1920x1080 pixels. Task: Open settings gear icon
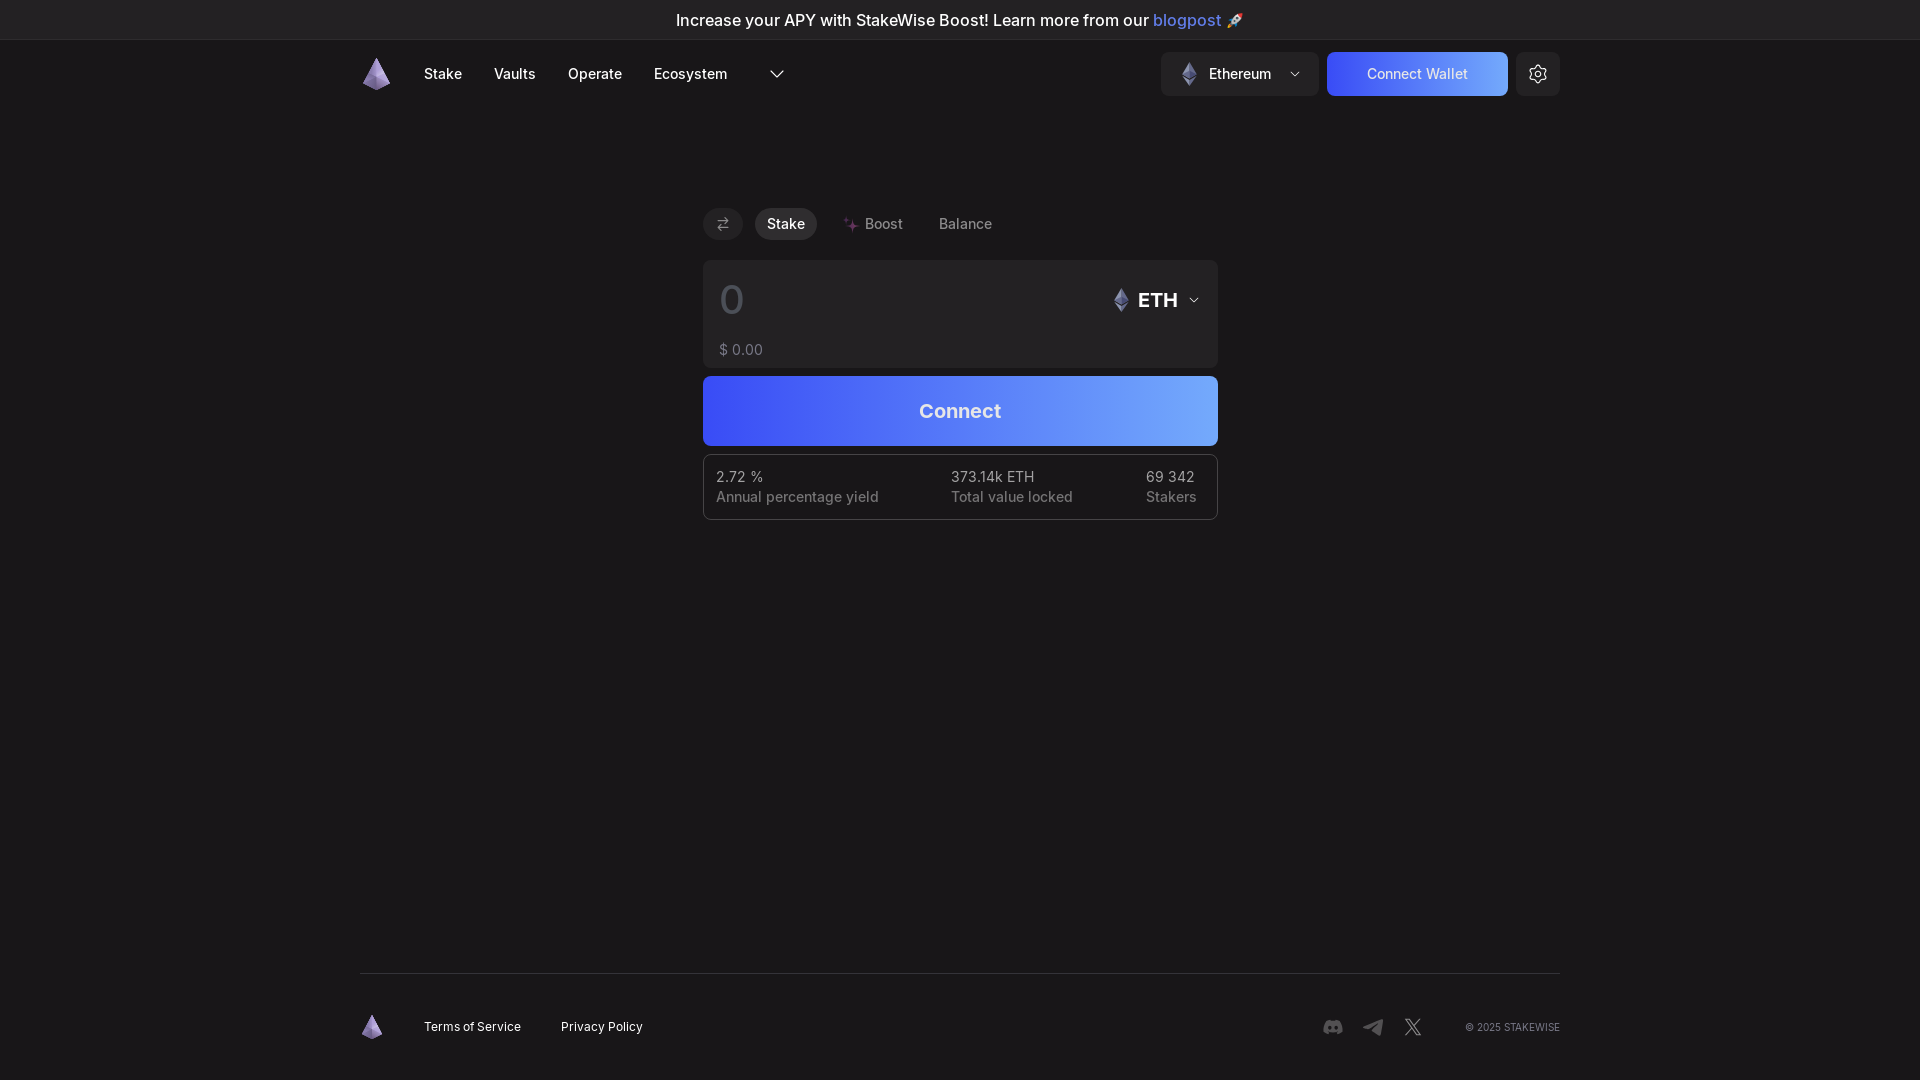(x=1538, y=74)
